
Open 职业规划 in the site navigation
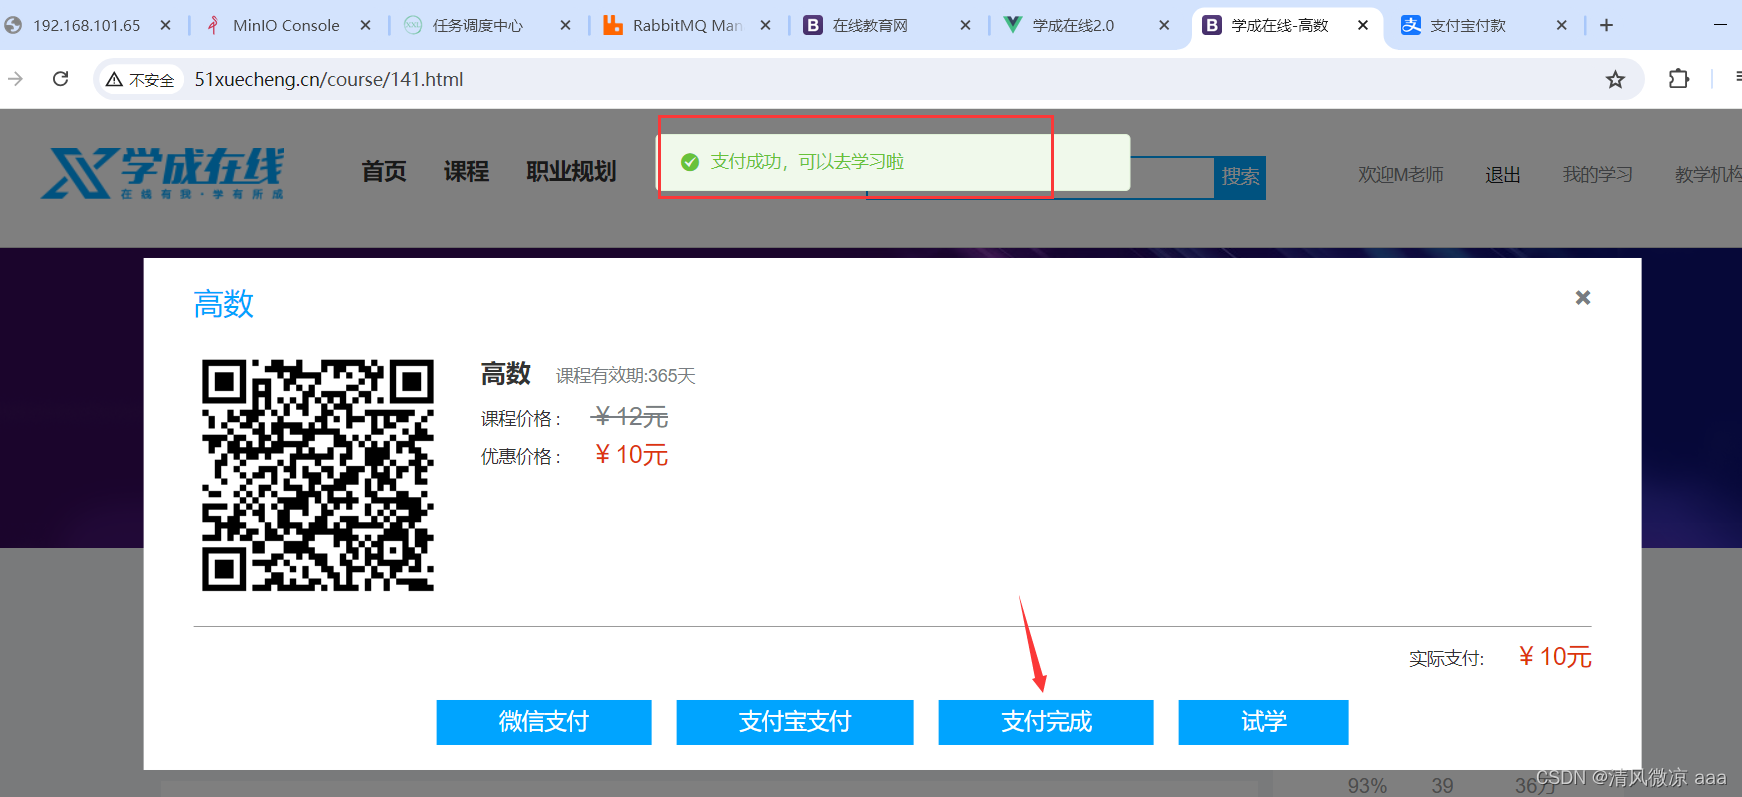pos(571,172)
